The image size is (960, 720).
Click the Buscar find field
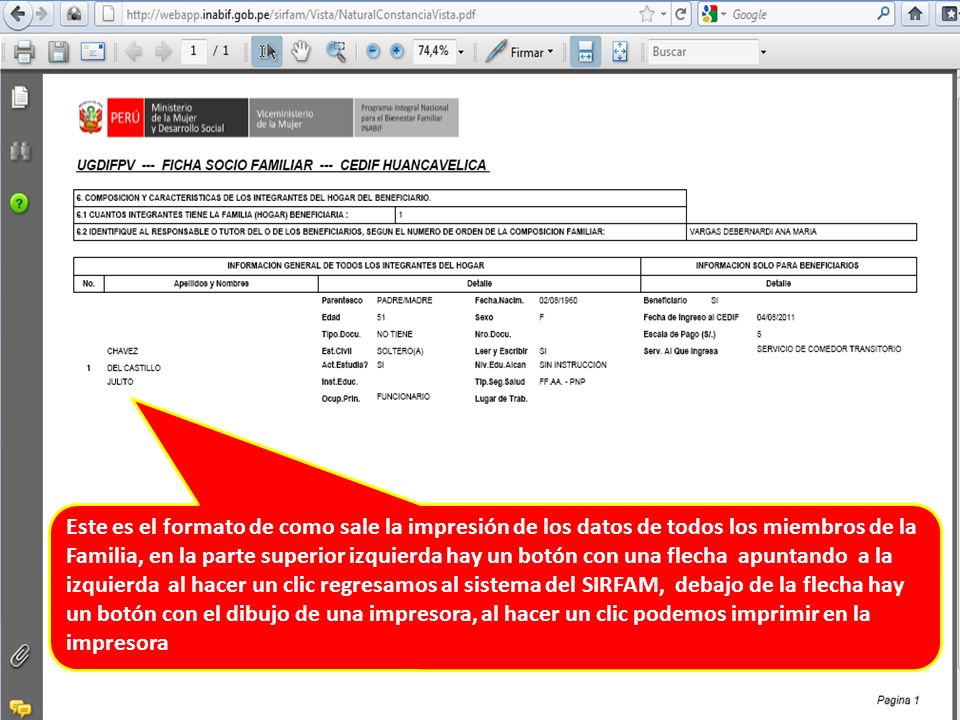tap(703, 52)
